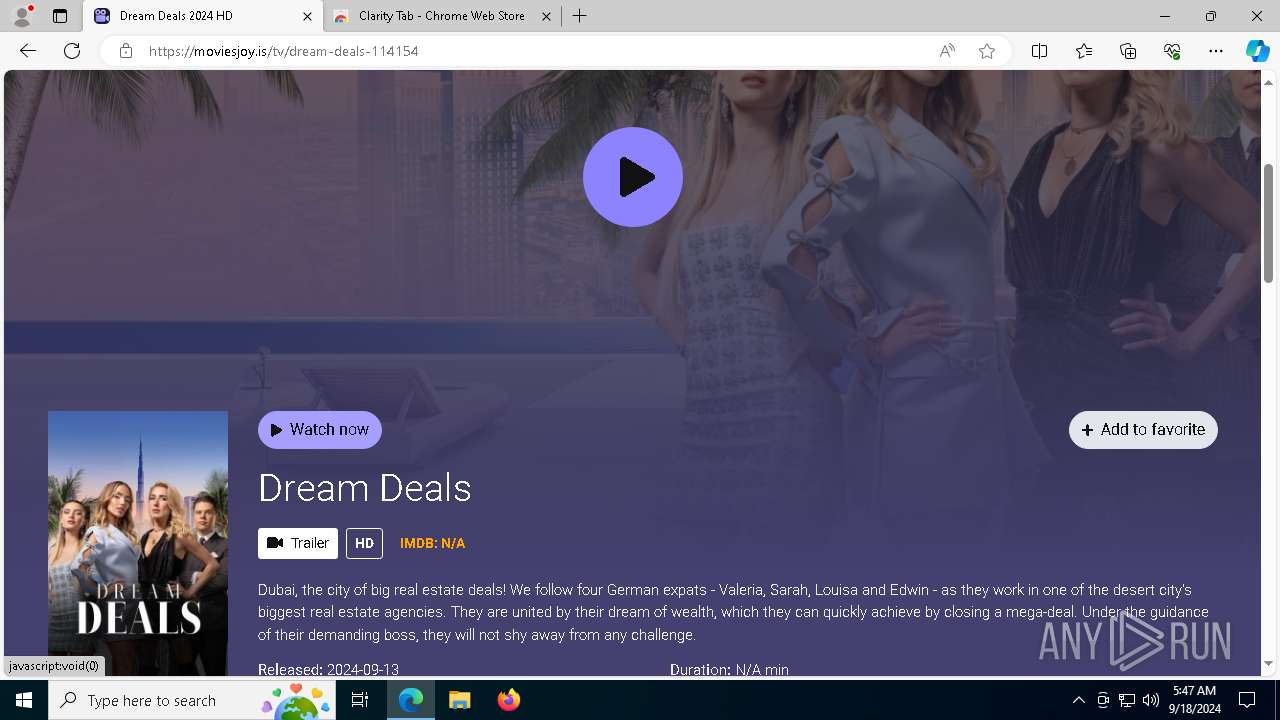1280x720 pixels.
Task: Open Browser essentials
Action: click(x=1172, y=51)
